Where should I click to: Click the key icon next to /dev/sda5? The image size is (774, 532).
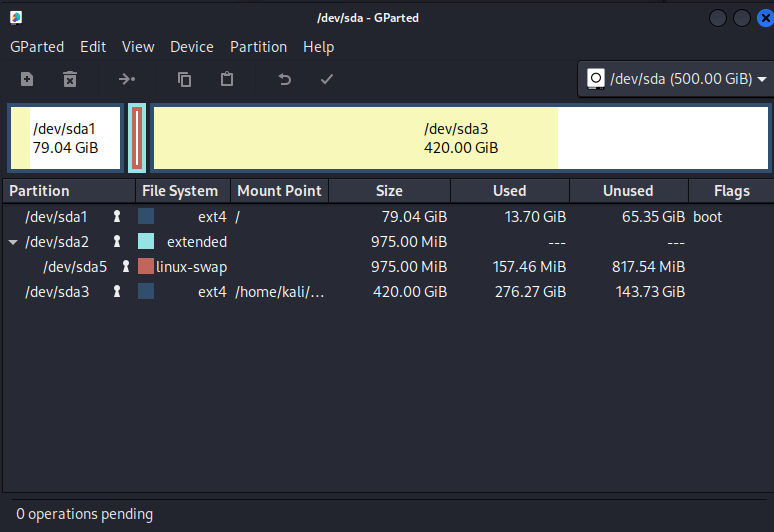point(126,267)
